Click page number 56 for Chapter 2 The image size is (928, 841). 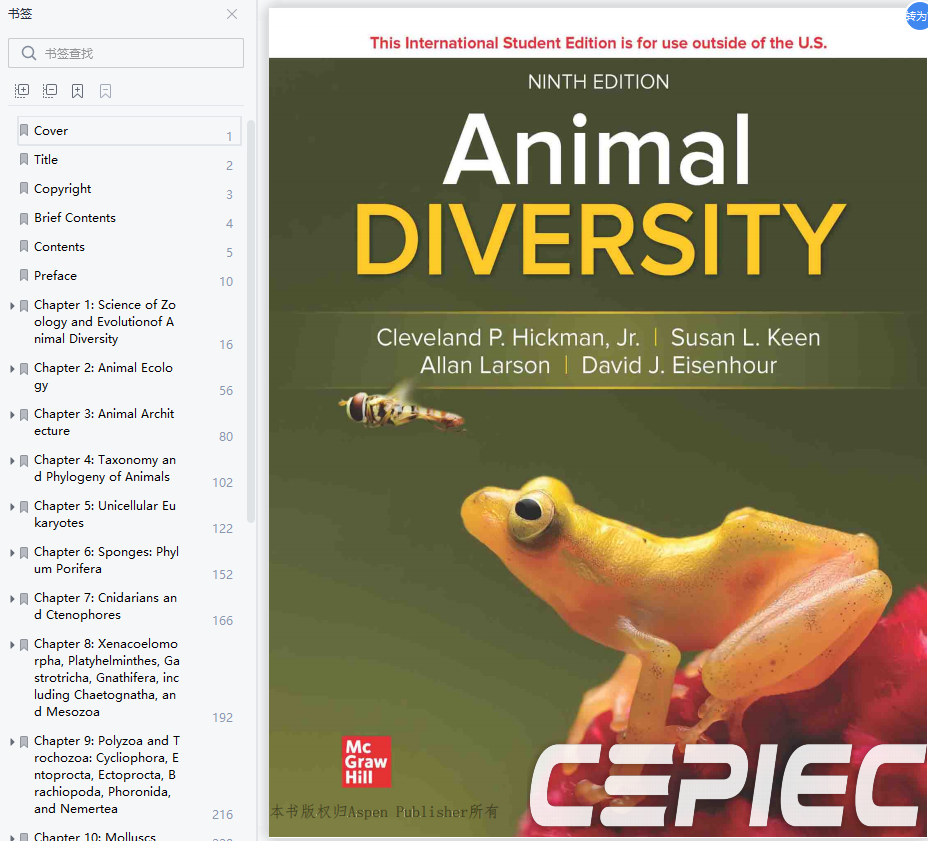coord(226,391)
